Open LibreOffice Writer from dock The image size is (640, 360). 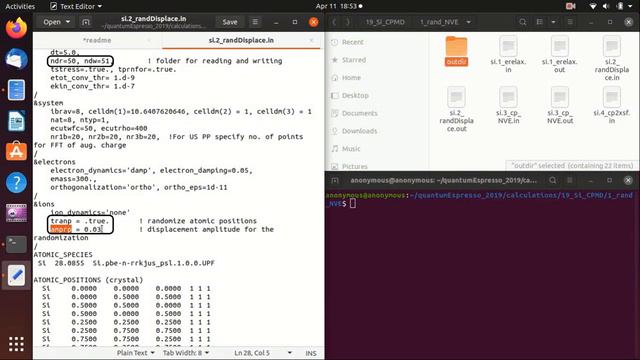16,121
